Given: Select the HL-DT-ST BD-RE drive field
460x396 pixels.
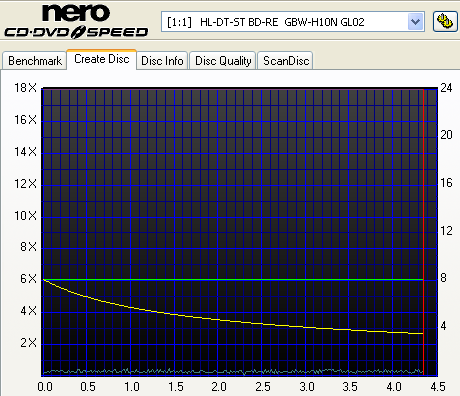Looking at the screenshot, I should (x=293, y=22).
